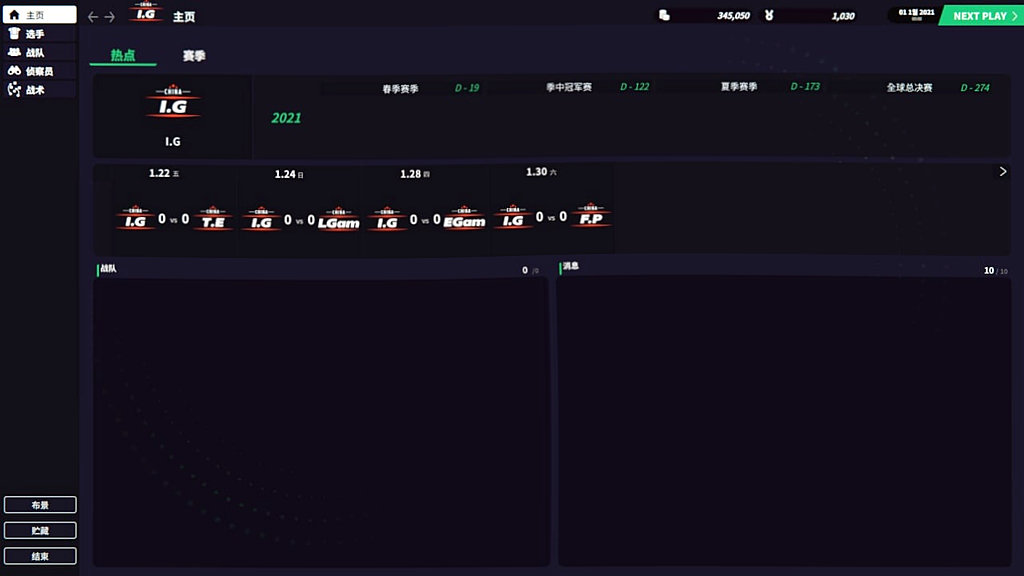Viewport: 1024px width, 576px height.
Task: Click the 春季赛季 label
Action: point(400,89)
